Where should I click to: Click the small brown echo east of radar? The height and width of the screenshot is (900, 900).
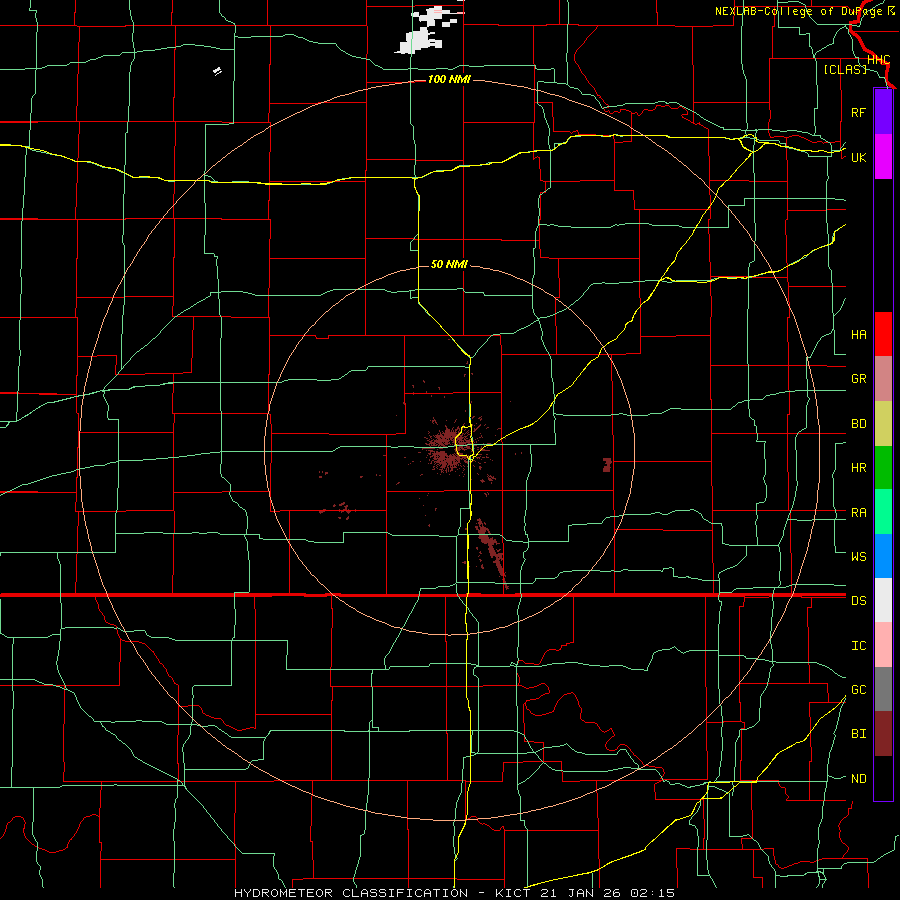coord(607,465)
